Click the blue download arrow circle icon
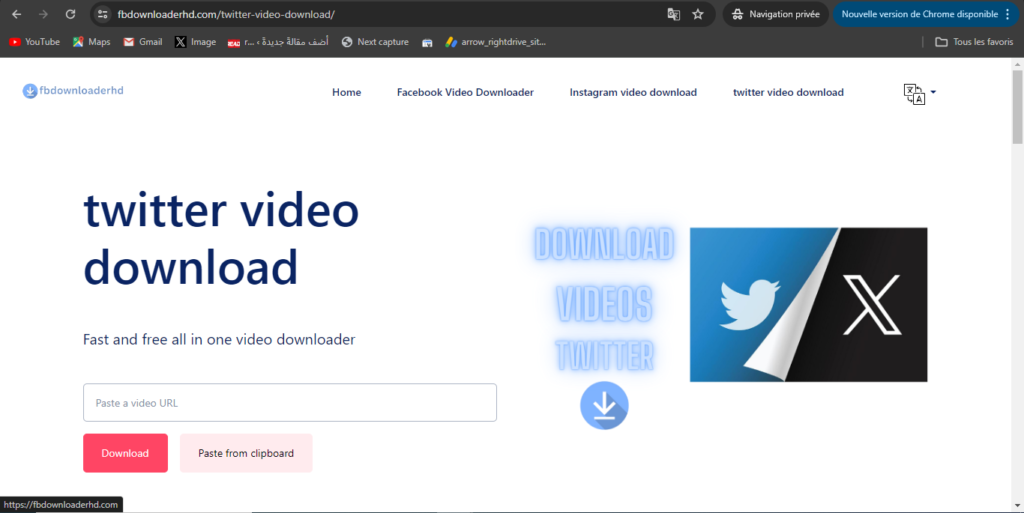This screenshot has height=513, width=1024. coord(604,405)
